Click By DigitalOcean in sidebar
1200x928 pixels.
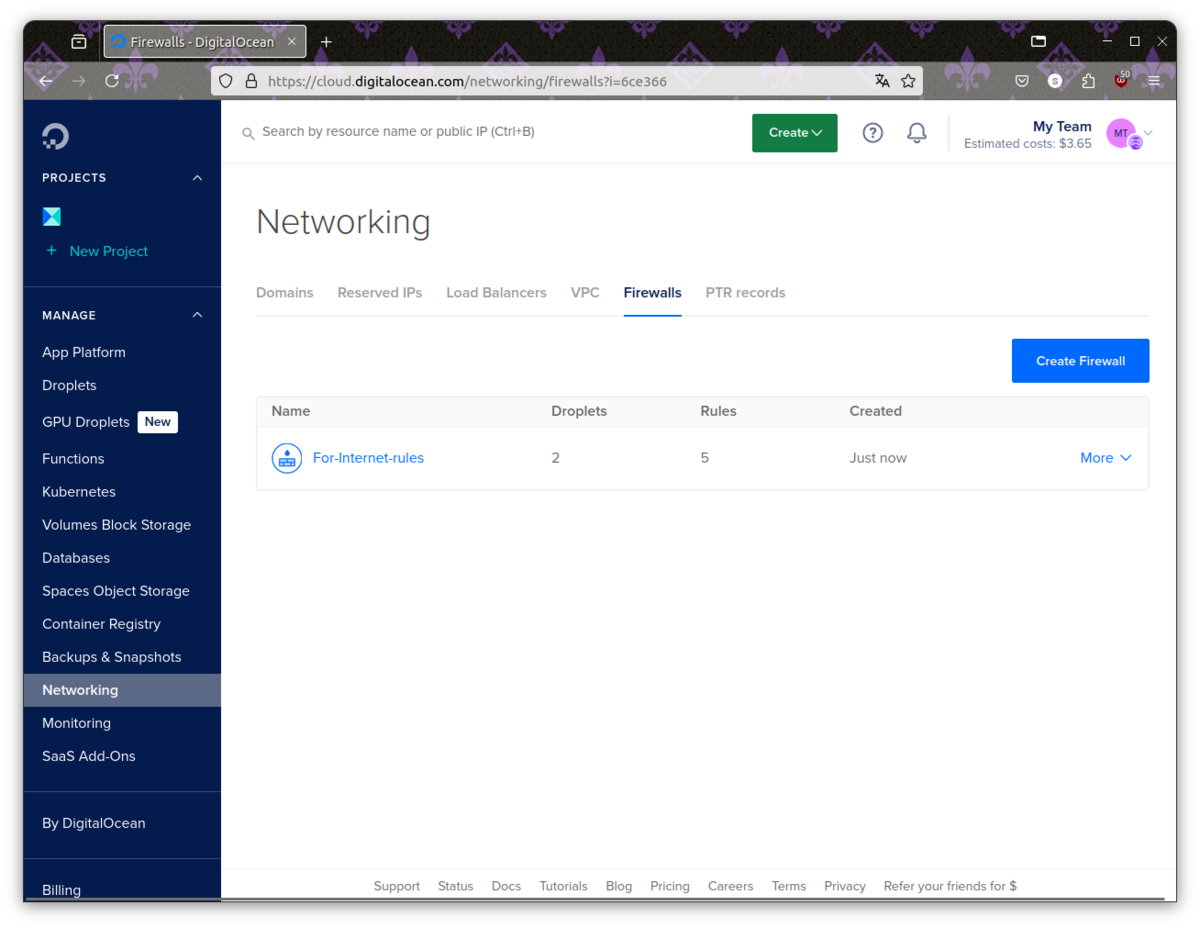tap(94, 823)
